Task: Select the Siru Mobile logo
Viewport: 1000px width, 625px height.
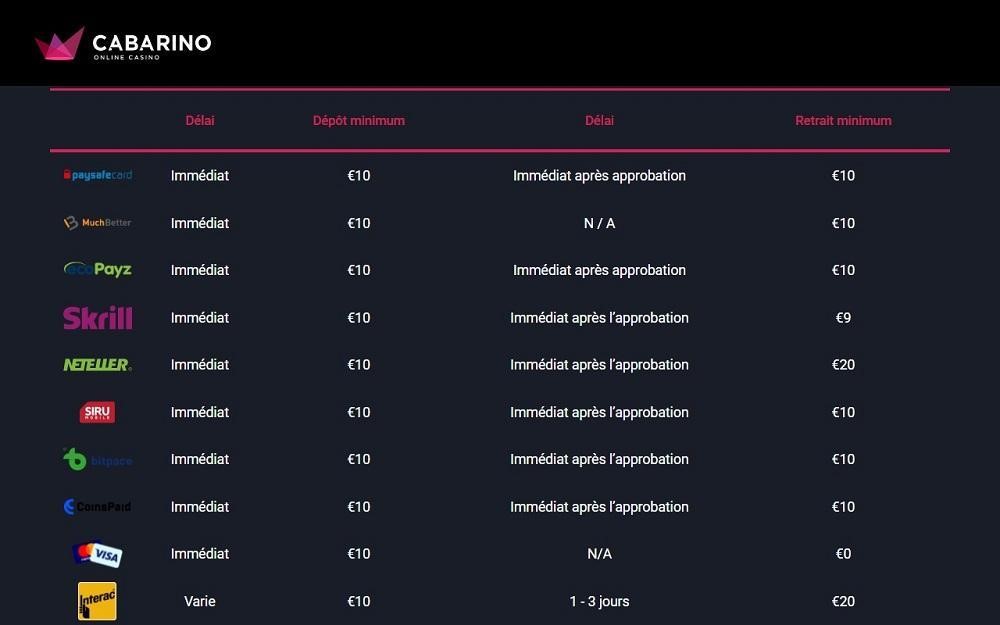Action: click(97, 412)
